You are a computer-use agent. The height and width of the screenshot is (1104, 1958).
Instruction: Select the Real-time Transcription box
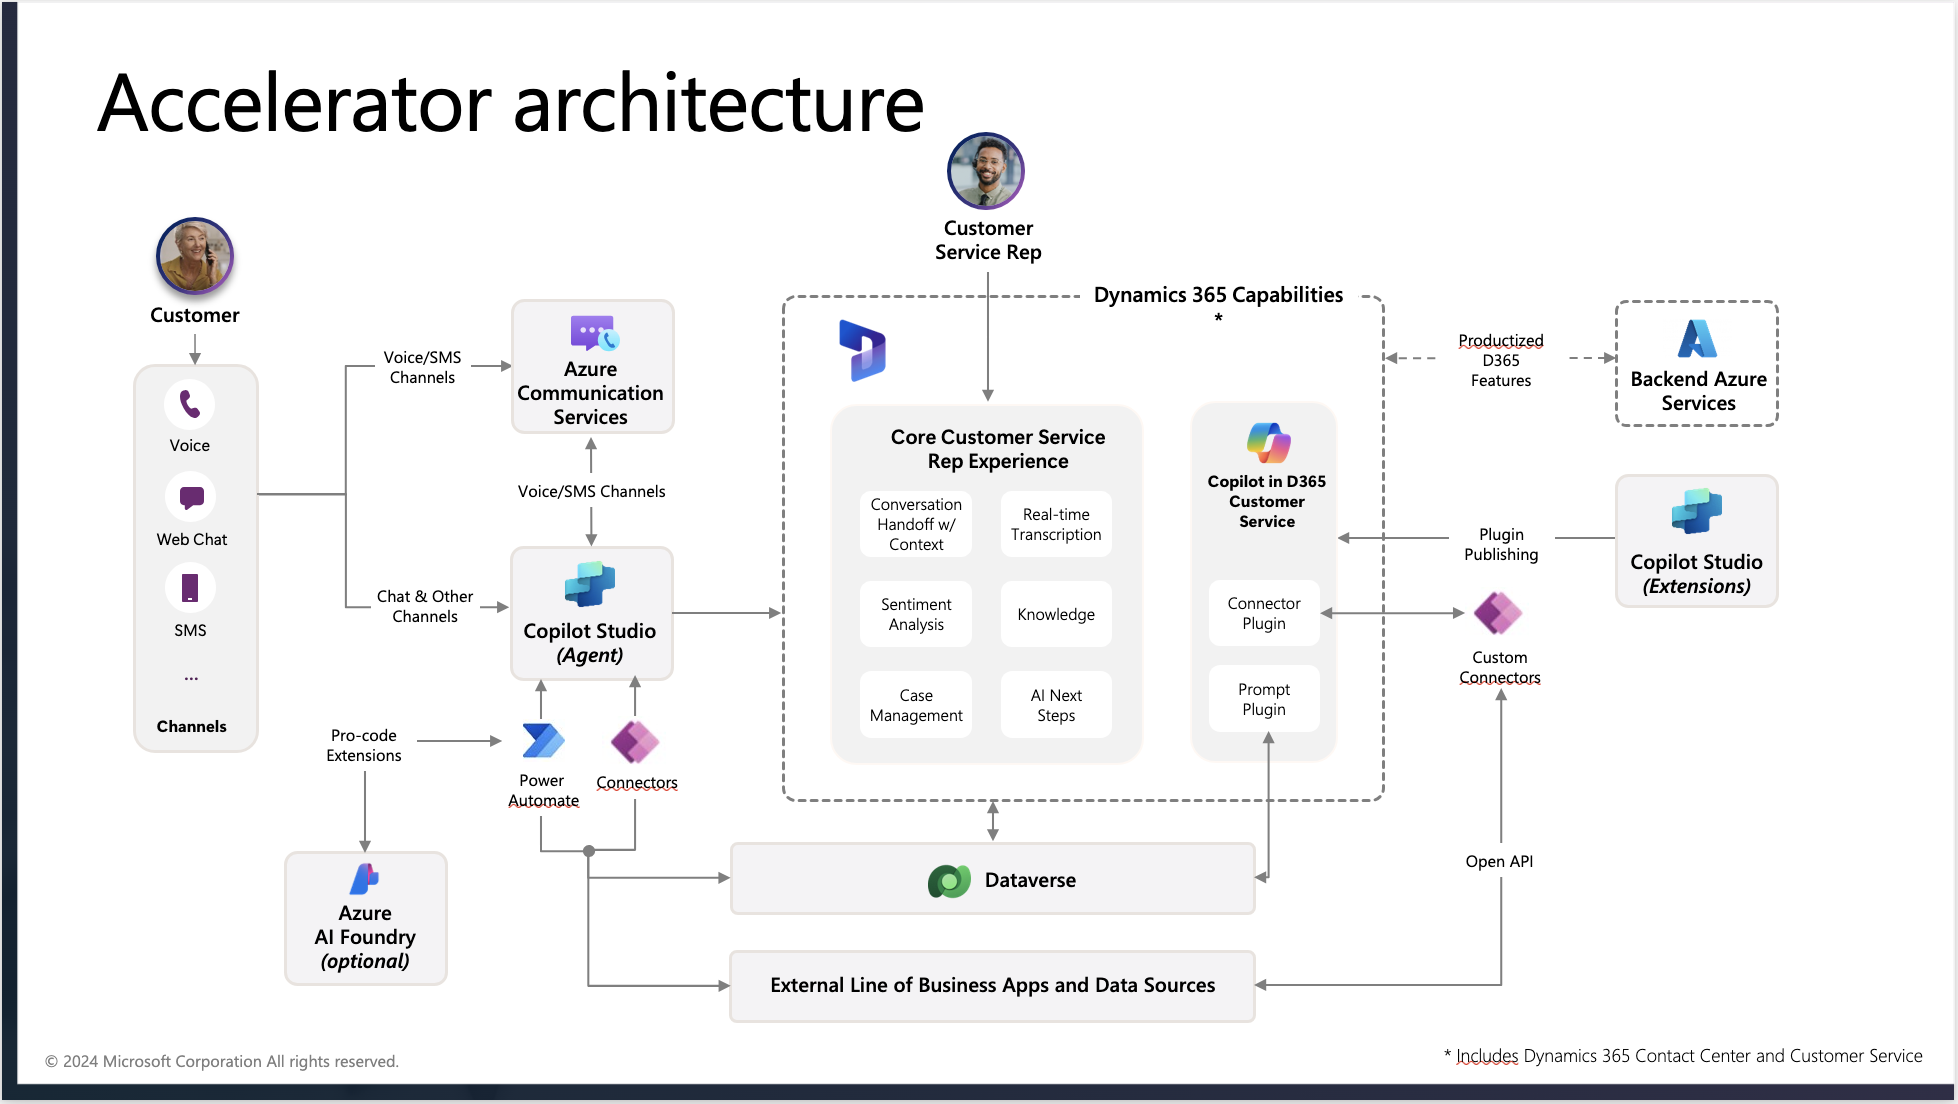click(1056, 524)
